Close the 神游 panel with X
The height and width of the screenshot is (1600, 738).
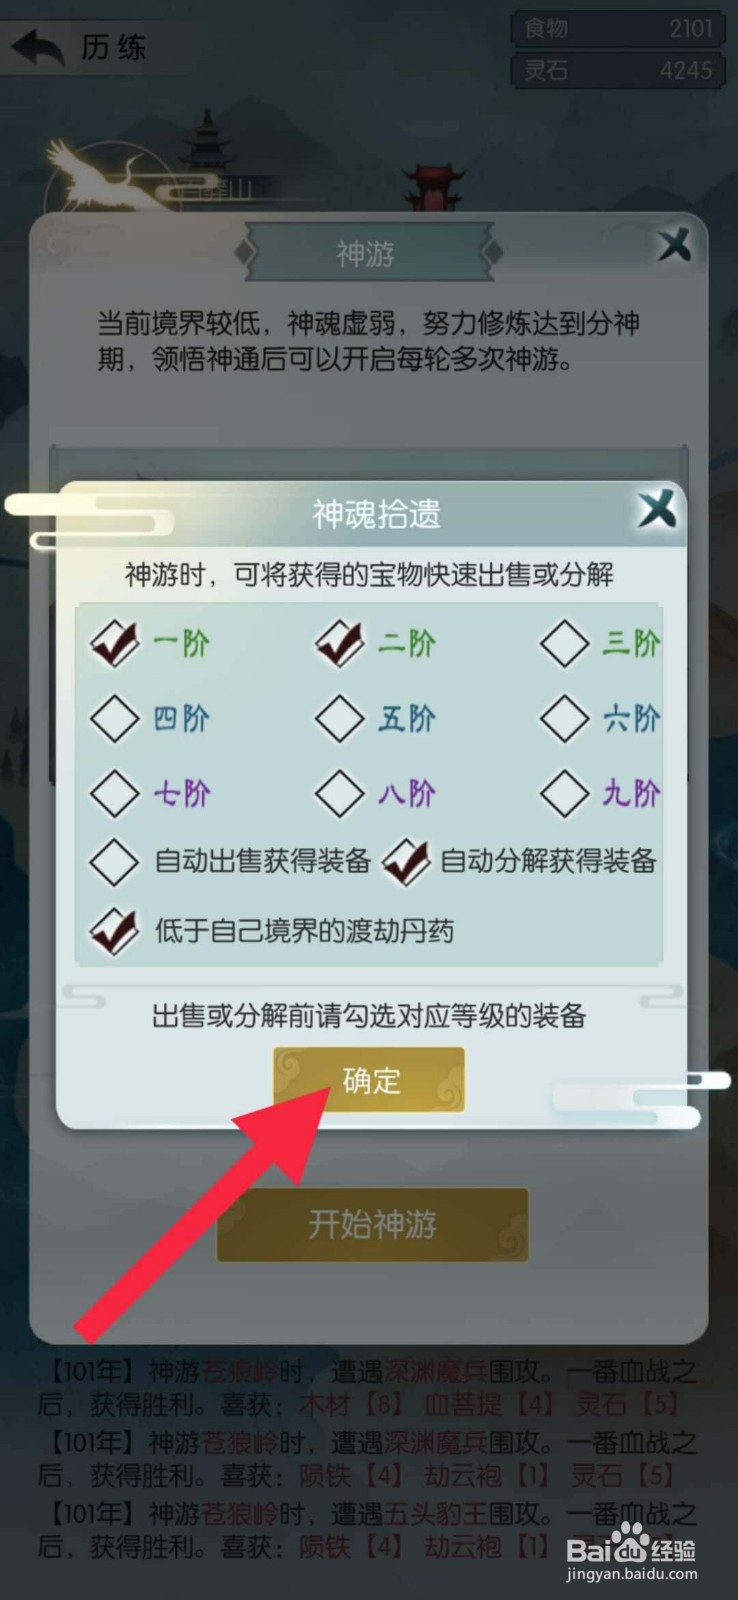(x=674, y=245)
